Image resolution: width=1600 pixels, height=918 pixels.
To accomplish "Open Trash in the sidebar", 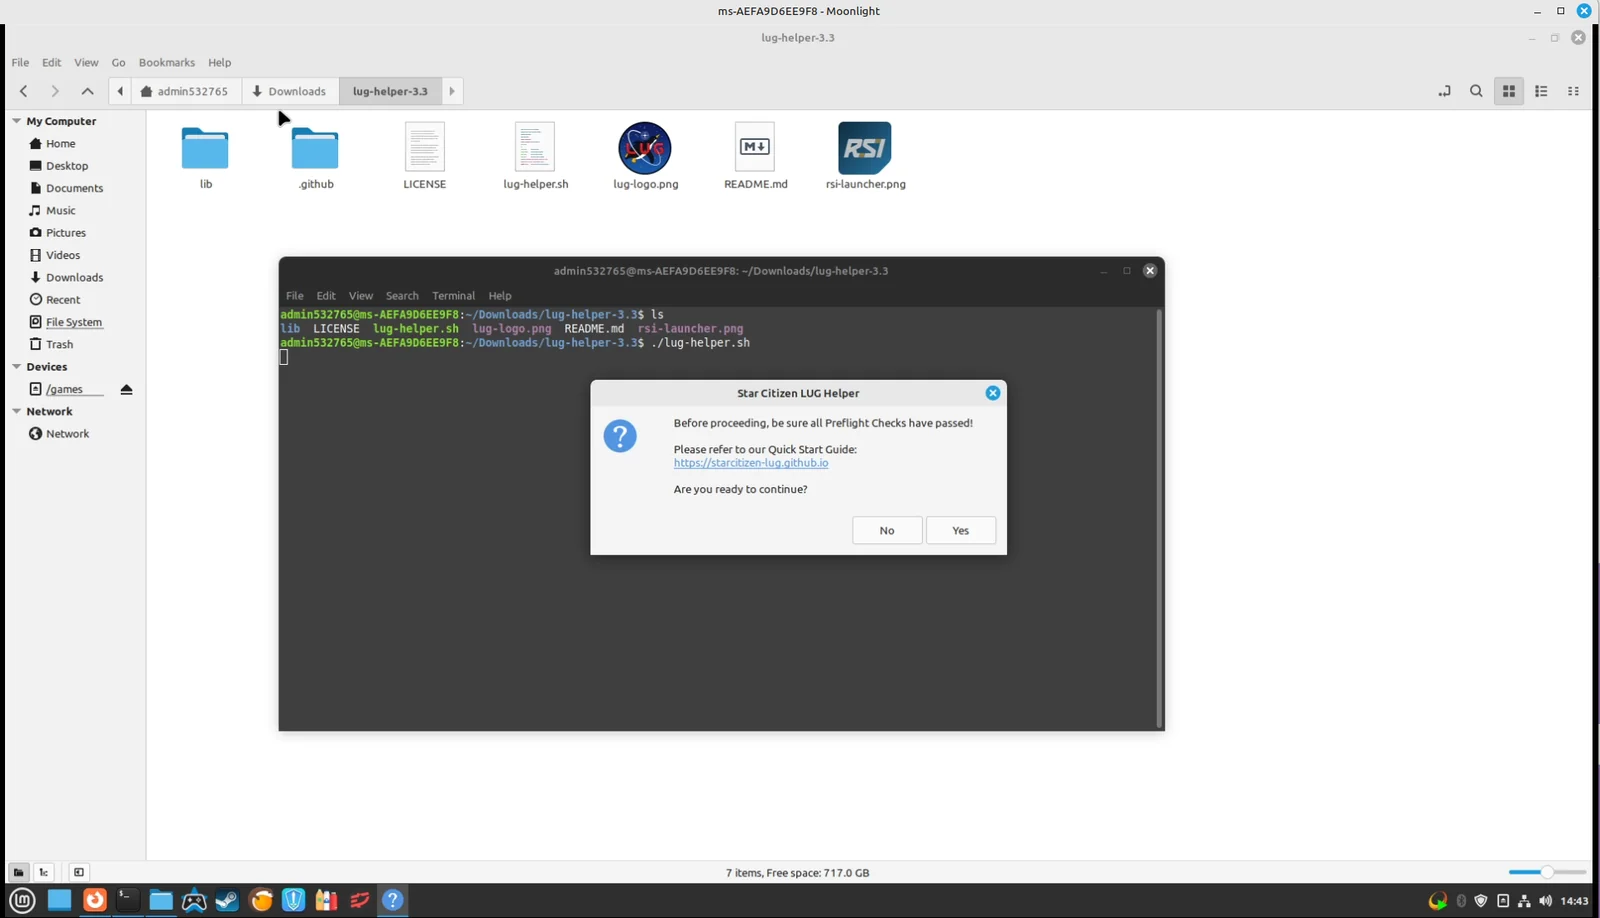I will point(59,344).
